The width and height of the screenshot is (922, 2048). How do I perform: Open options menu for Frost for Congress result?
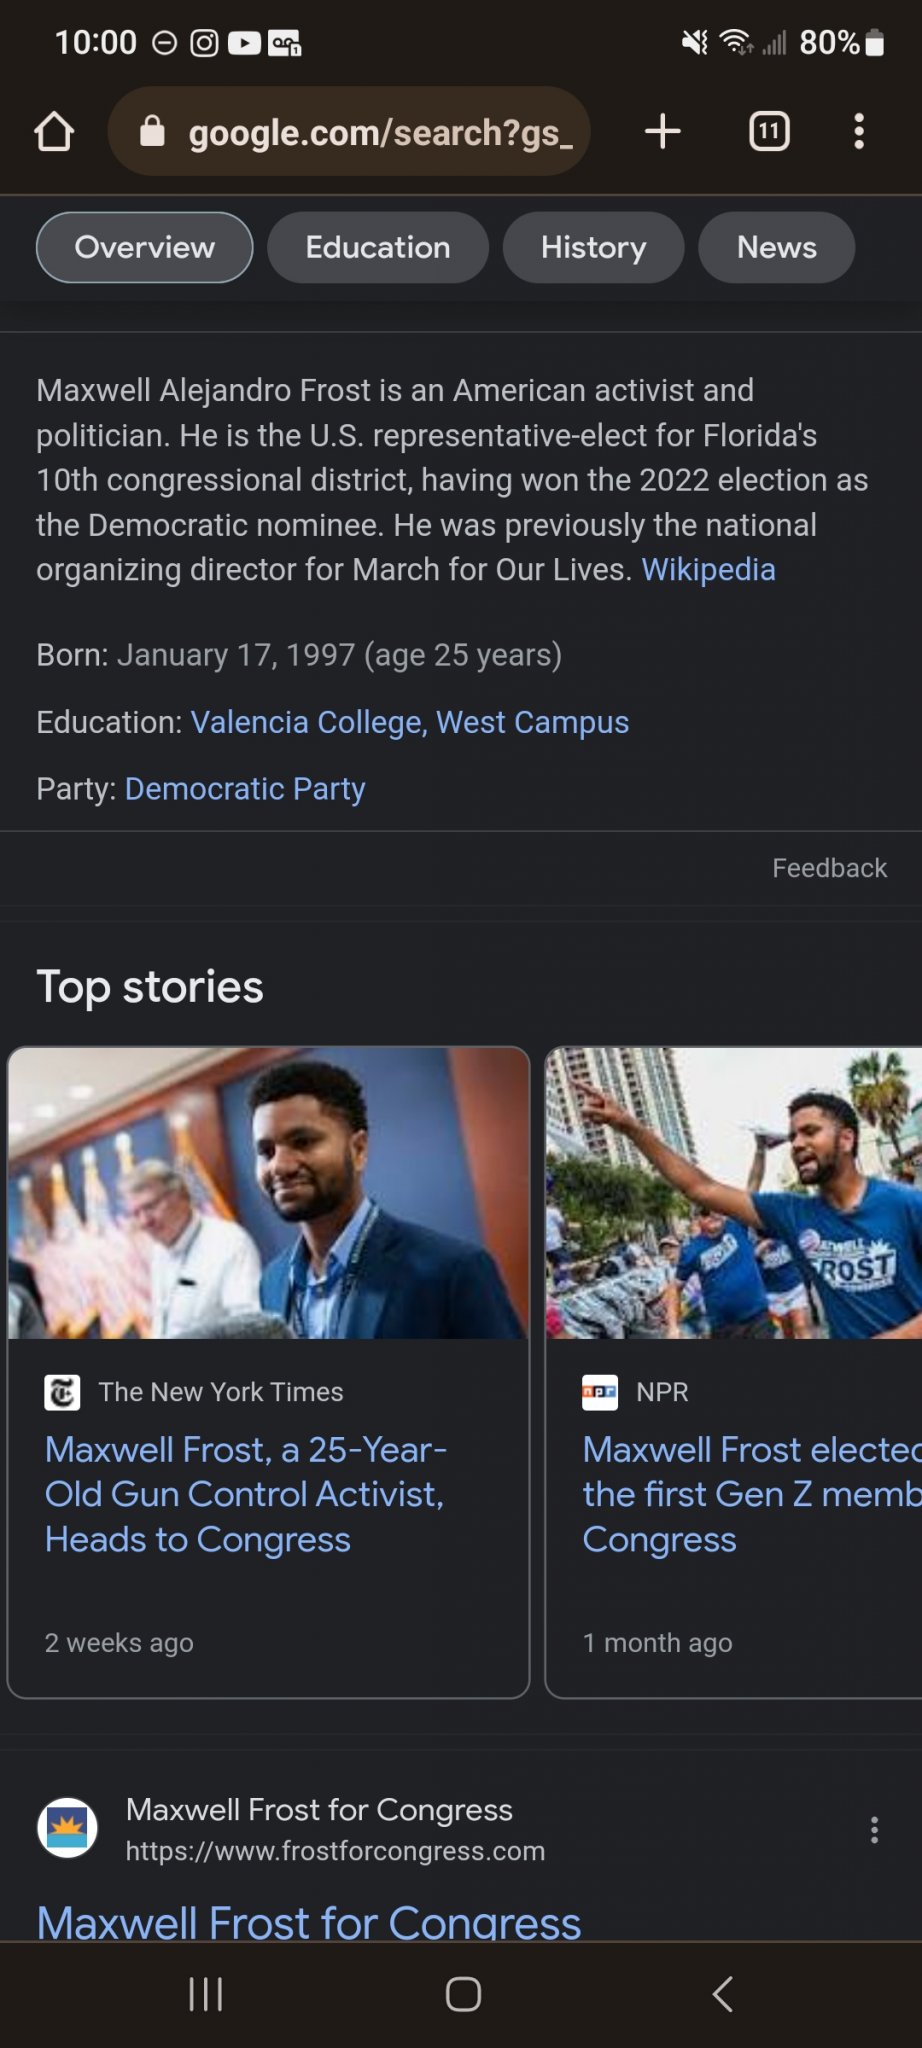point(874,1830)
